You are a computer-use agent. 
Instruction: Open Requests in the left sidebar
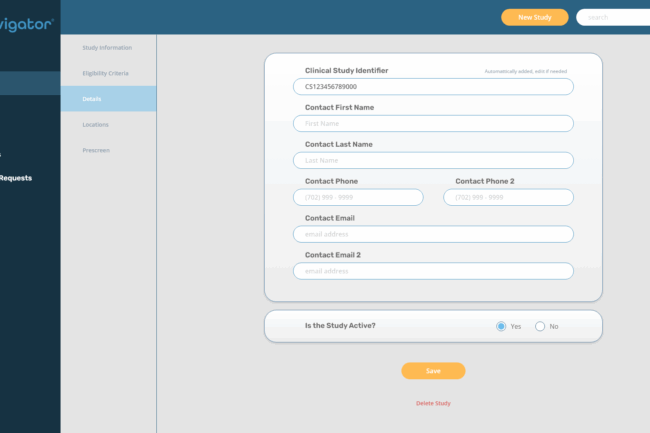17,178
